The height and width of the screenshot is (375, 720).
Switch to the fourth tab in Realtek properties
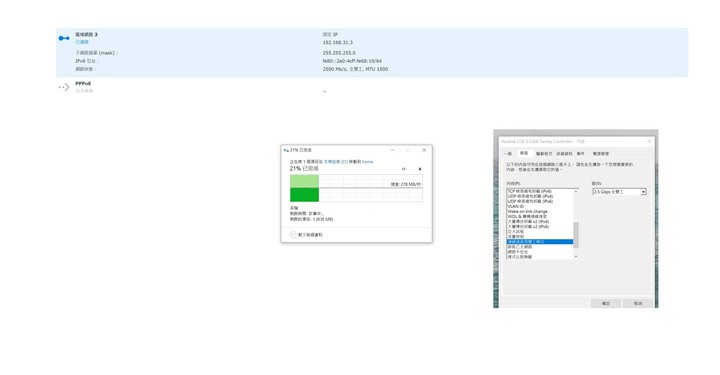[x=564, y=154]
